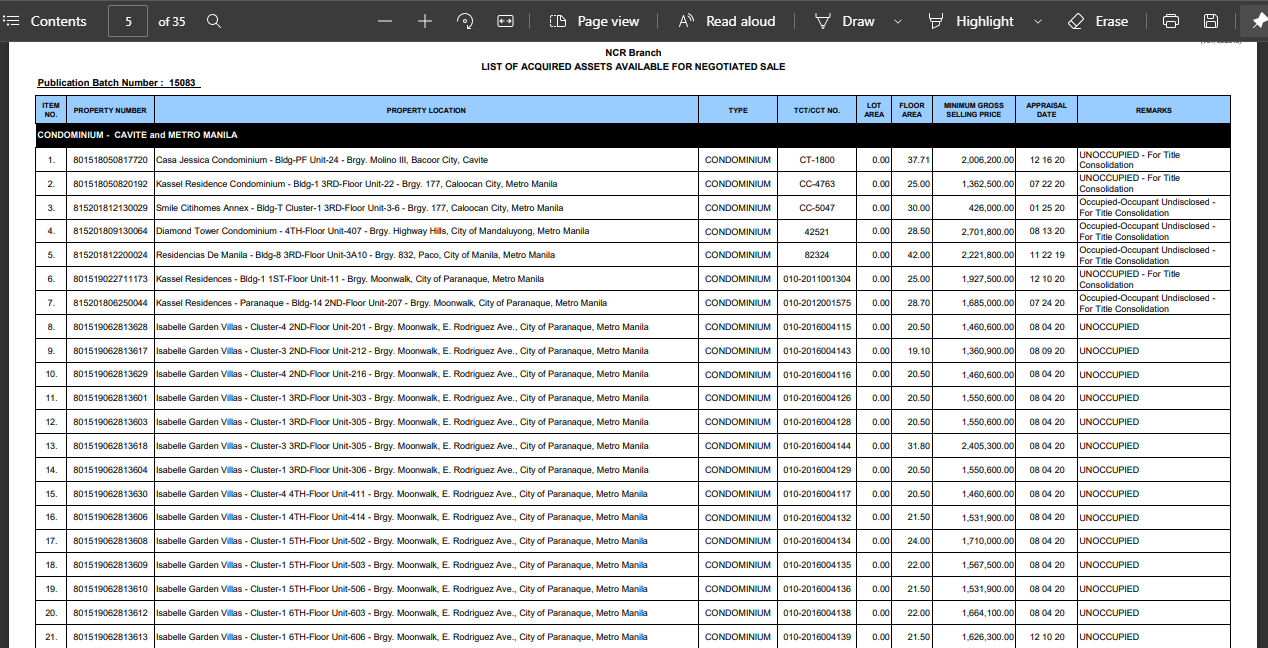Click selling price 2,221,800.00
The image size is (1268, 648).
tap(987, 255)
